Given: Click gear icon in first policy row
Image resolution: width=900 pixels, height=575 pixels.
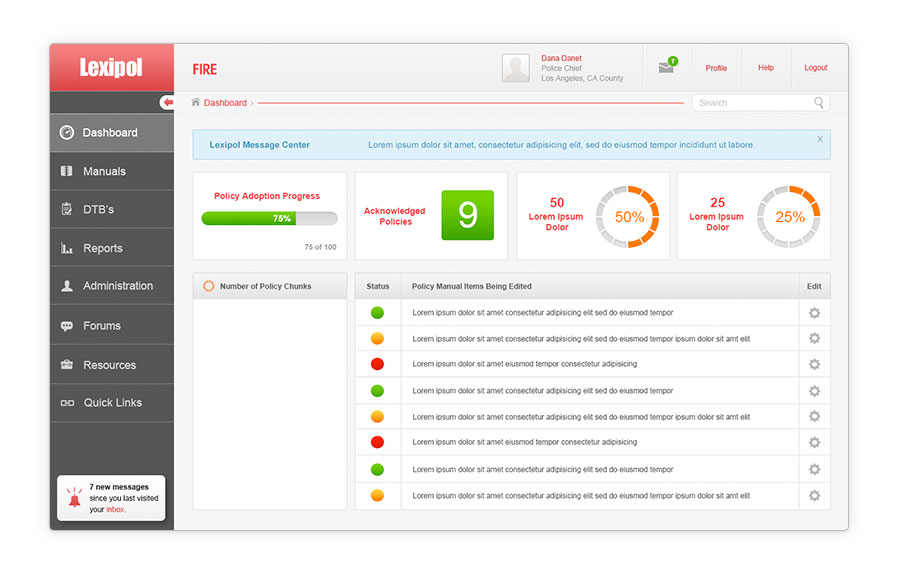Looking at the screenshot, I should tap(814, 313).
